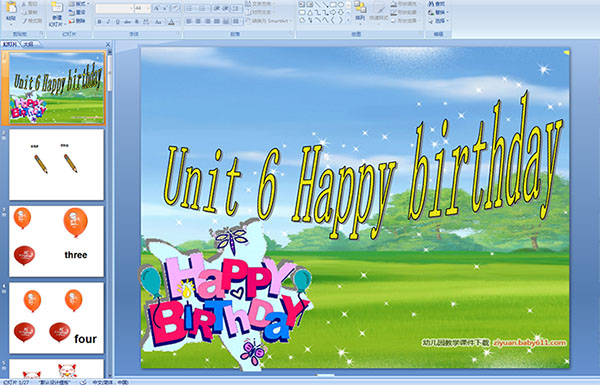Select the oval shape in the gallery
The width and height of the screenshot is (600, 385).
pyautogui.click(x=341, y=4)
